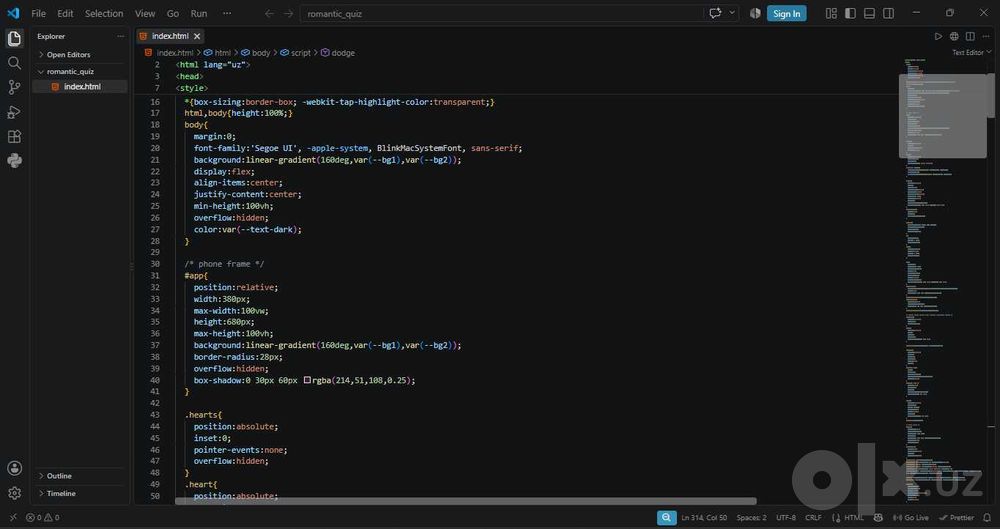The width and height of the screenshot is (1000, 529).
Task: Open the Python icon in activity bar
Action: (14, 161)
